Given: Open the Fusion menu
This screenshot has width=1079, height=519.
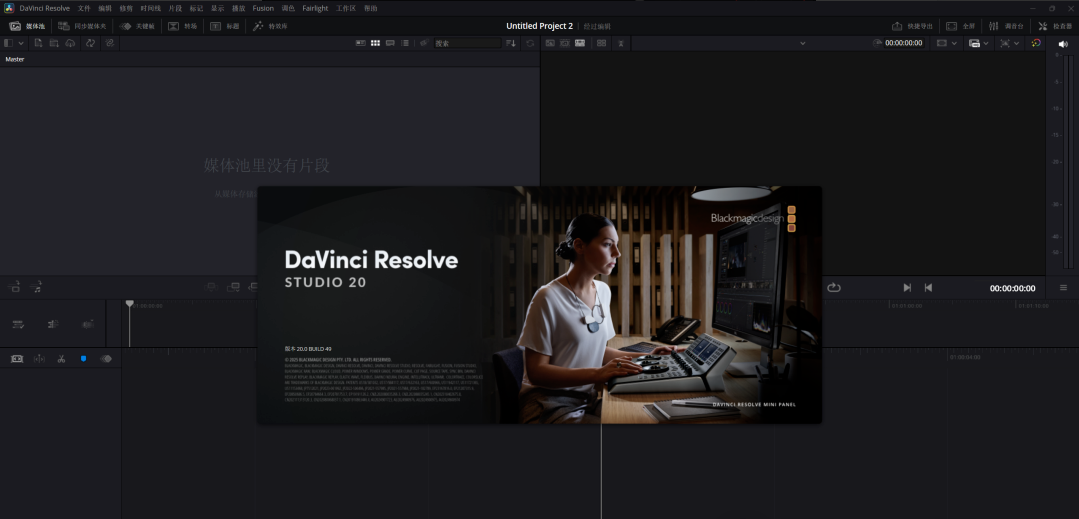Looking at the screenshot, I should coord(263,8).
